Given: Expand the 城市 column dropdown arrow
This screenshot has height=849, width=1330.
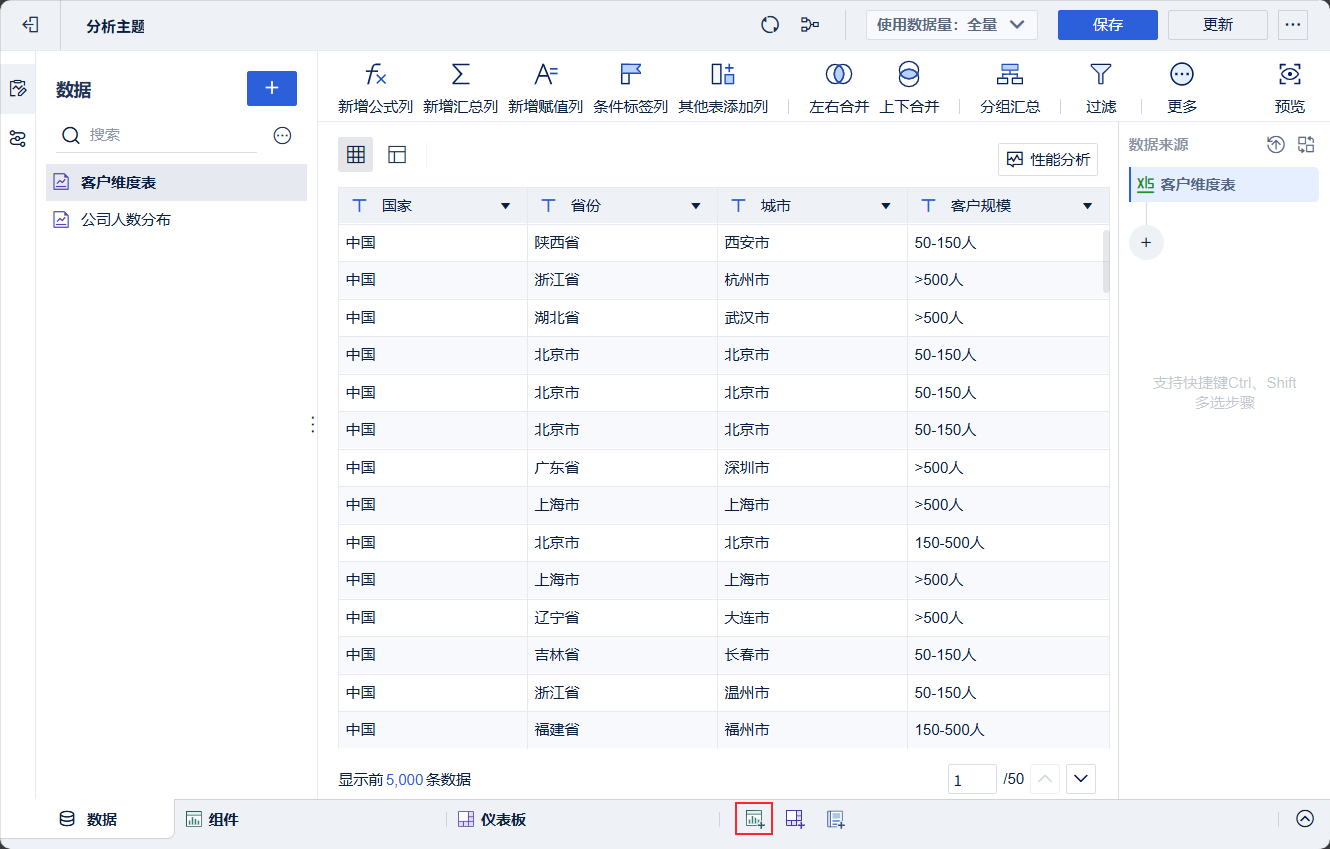Looking at the screenshot, I should tap(886, 206).
